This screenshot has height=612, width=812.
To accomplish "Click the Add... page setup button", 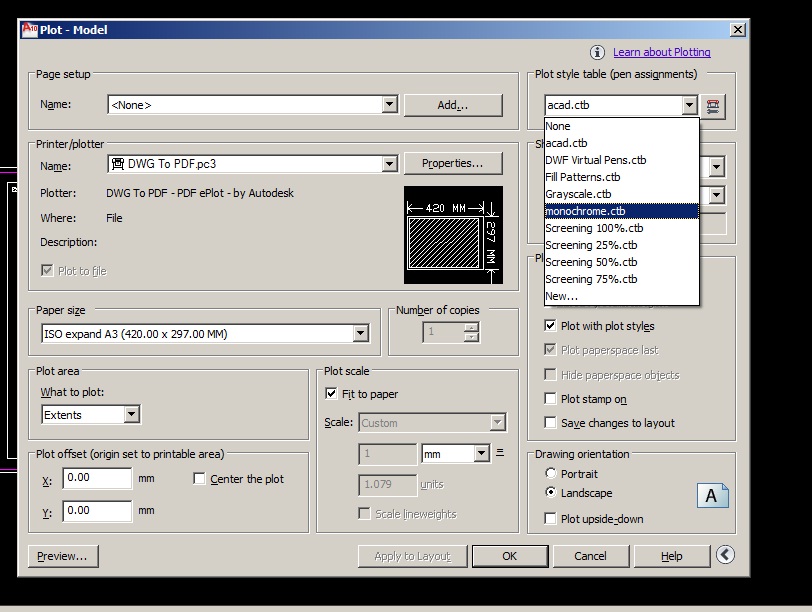I will [x=453, y=105].
